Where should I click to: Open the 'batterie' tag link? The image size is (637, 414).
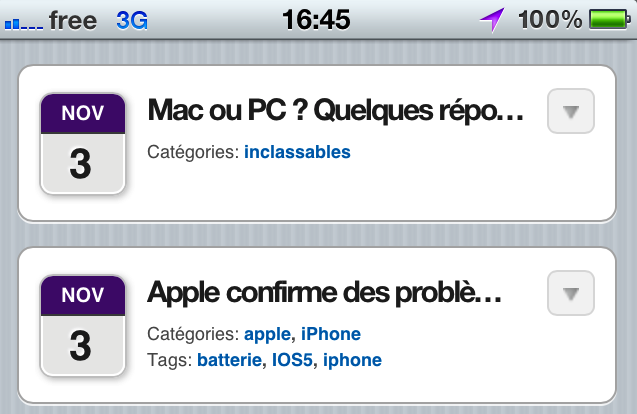pos(229,360)
